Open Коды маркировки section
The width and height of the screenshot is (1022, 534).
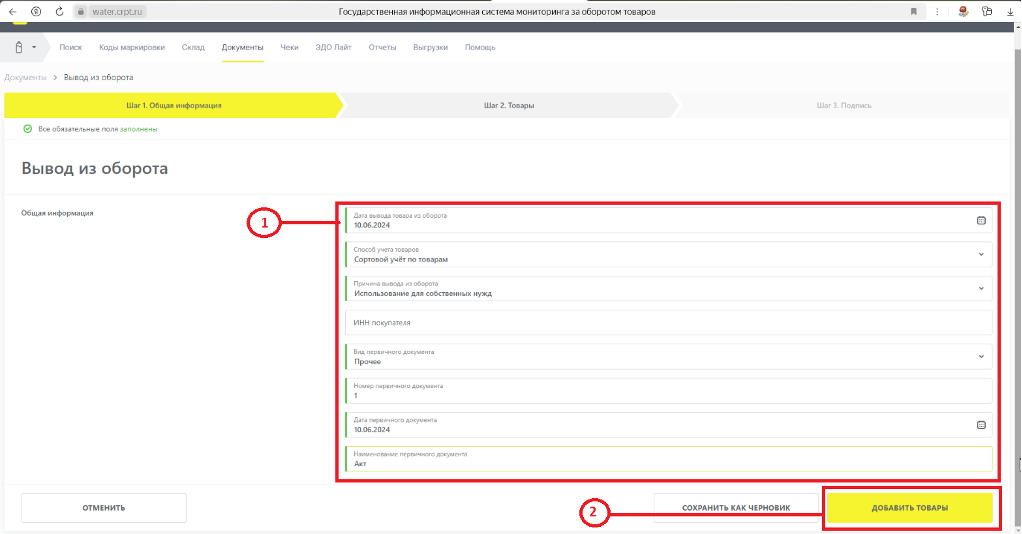[132, 48]
